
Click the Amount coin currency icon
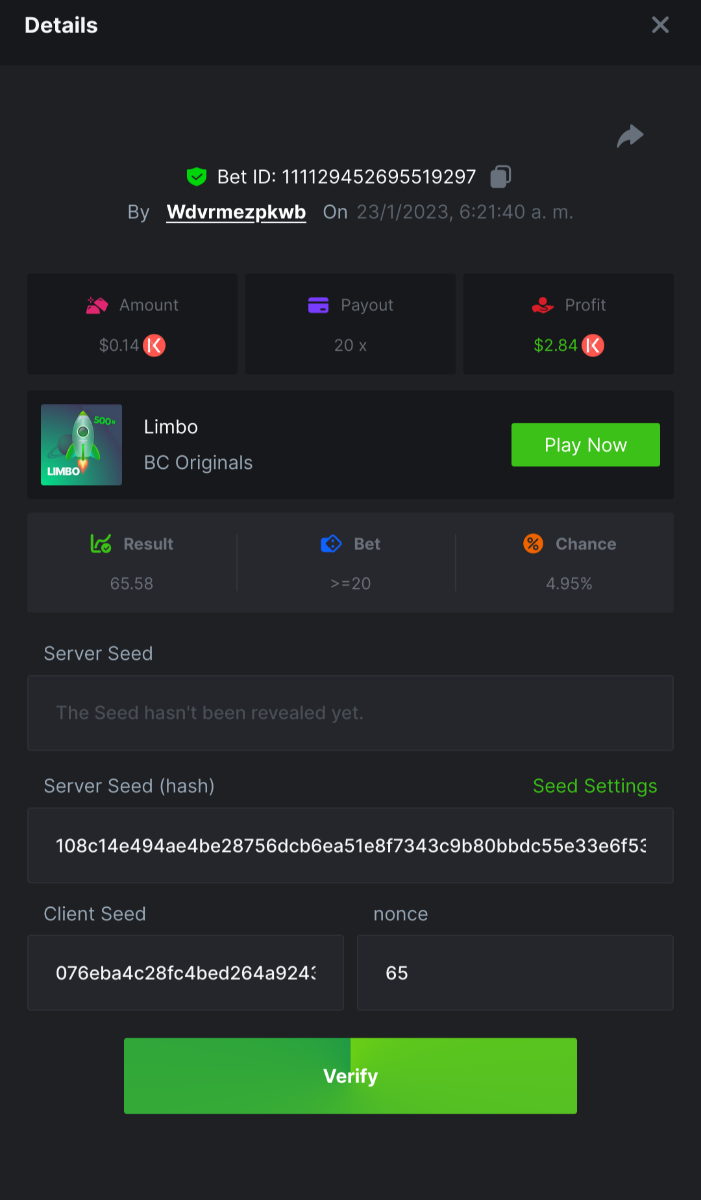click(154, 346)
